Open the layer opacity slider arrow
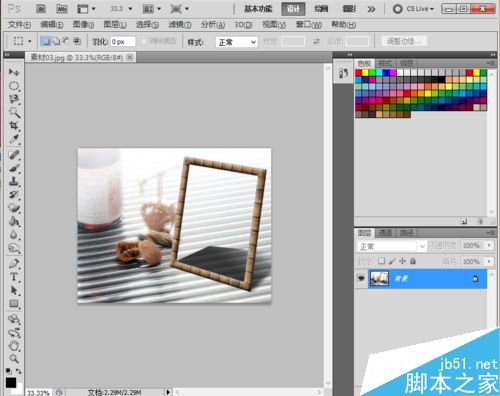This screenshot has height=396, width=500. pyautogui.click(x=489, y=245)
